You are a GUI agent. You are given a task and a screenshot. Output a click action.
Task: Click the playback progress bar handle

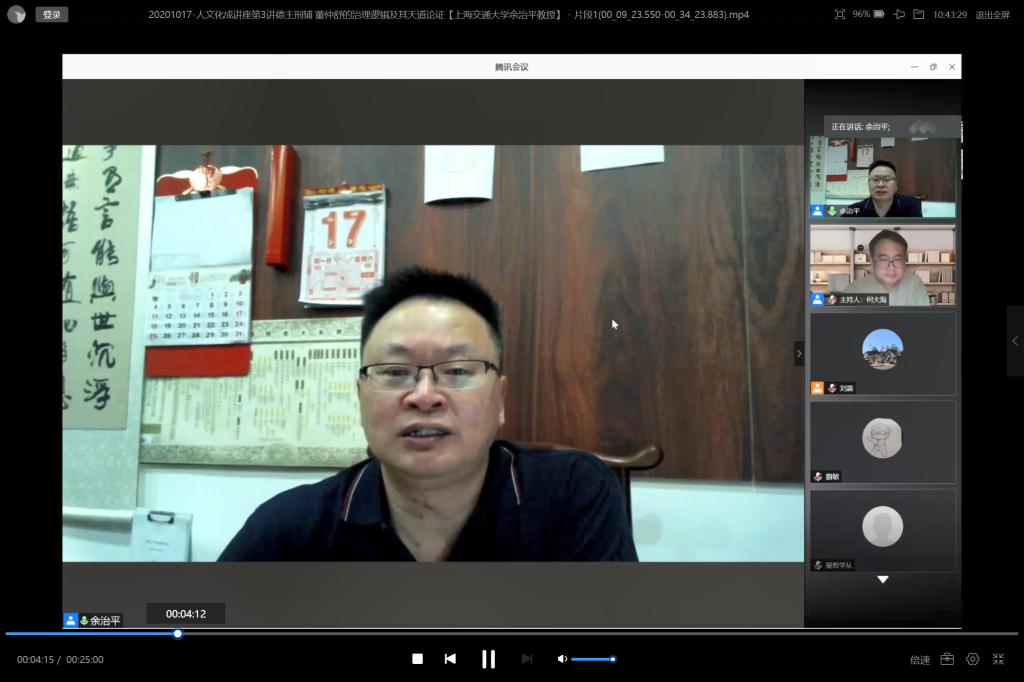178,633
